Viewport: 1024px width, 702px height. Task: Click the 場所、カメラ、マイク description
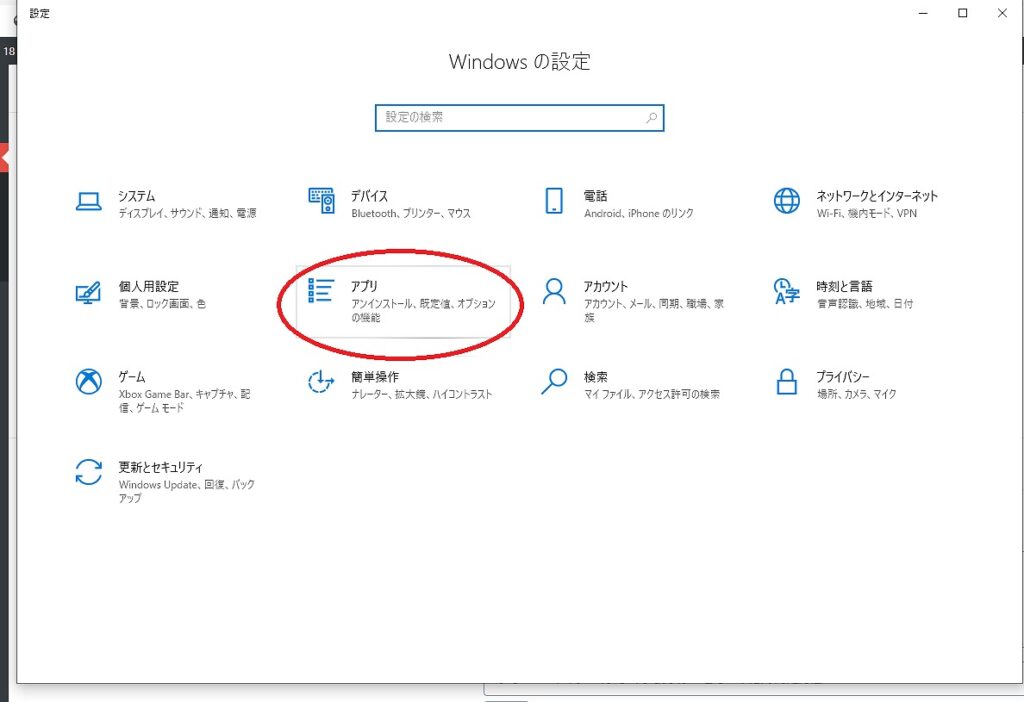[856, 394]
